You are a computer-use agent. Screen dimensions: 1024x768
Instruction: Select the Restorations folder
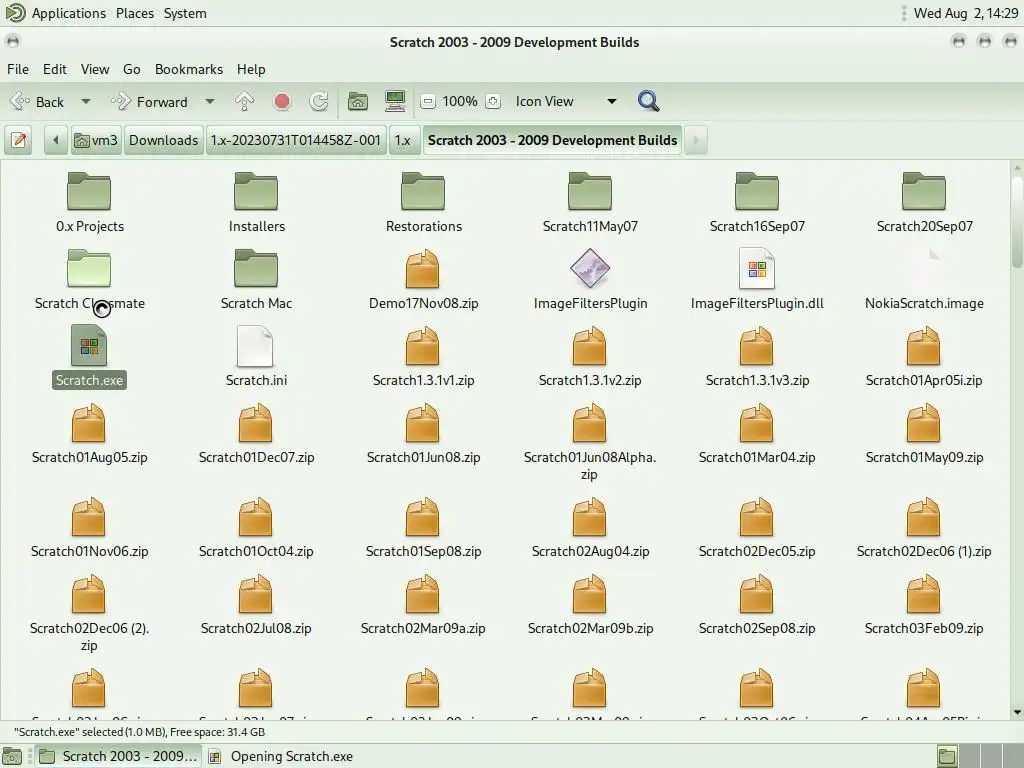(423, 202)
